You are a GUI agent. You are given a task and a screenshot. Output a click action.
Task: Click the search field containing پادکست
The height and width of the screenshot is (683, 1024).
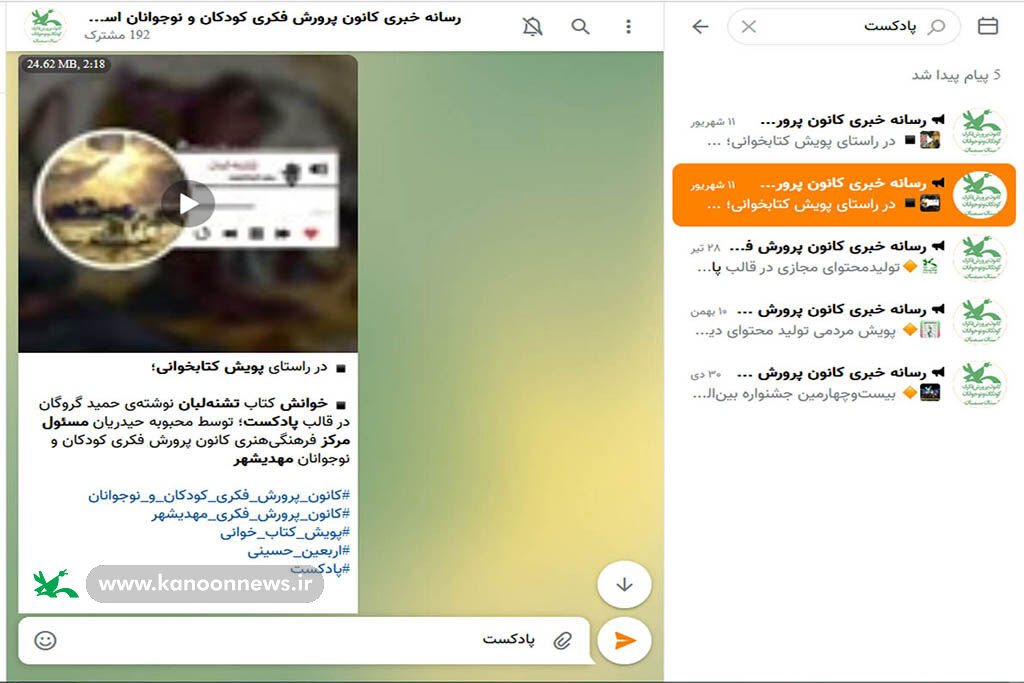tap(860, 27)
